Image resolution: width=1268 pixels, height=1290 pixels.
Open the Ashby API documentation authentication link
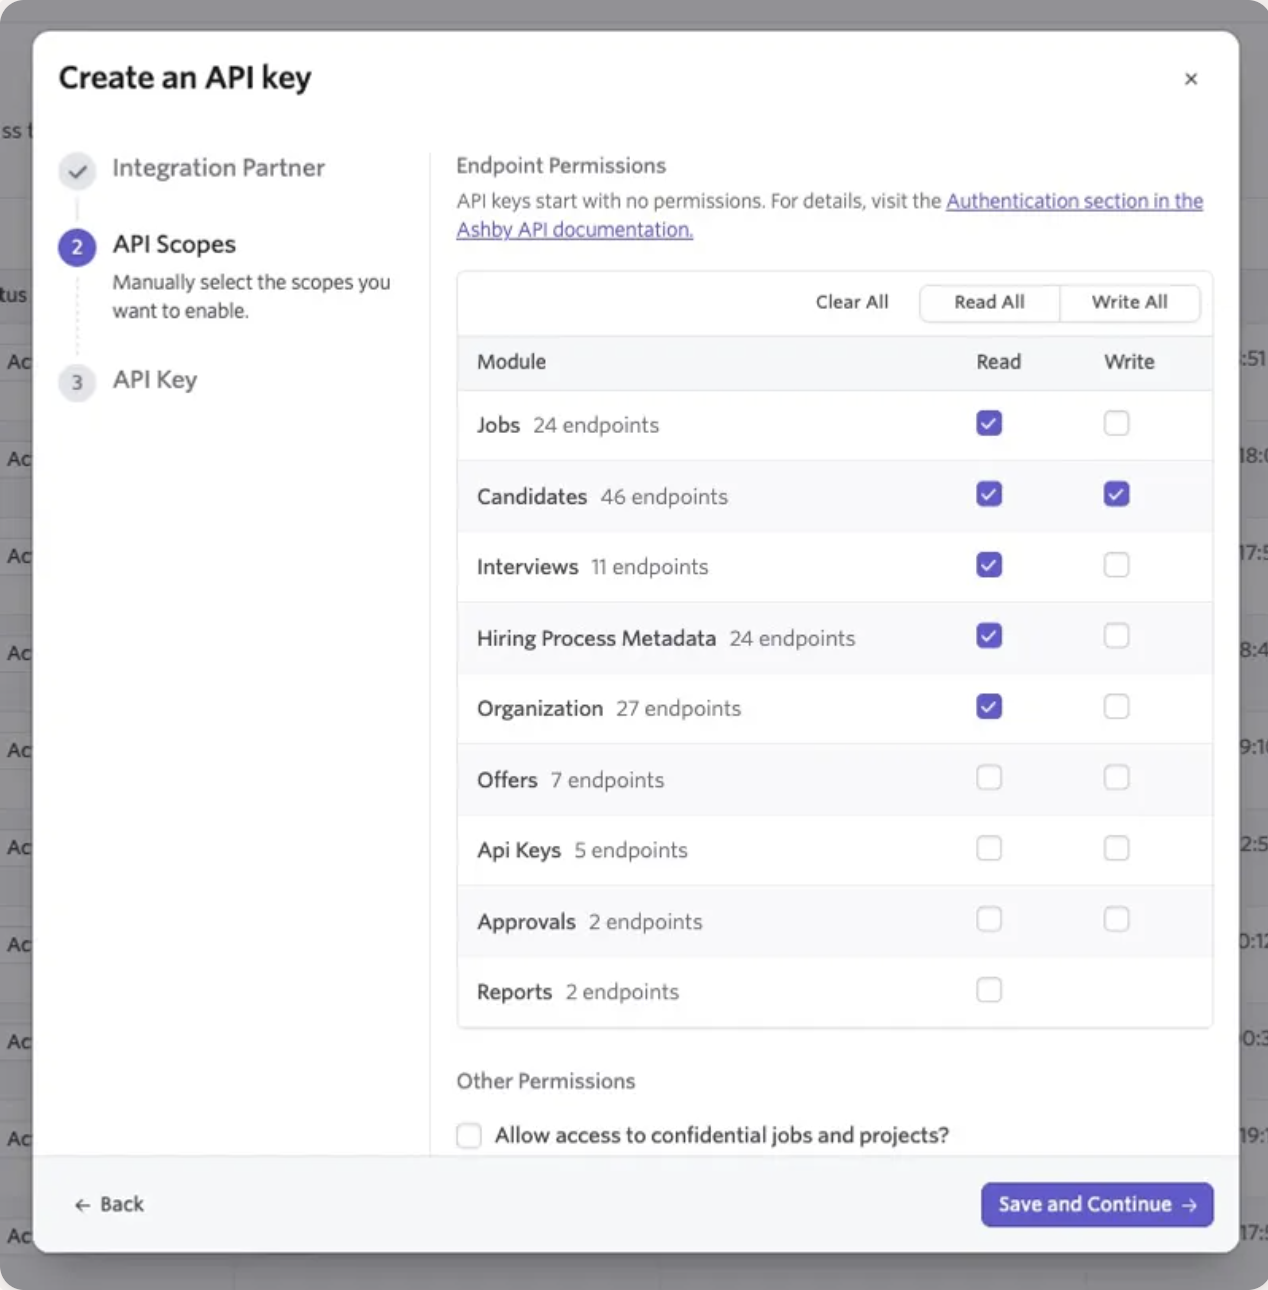click(1074, 201)
